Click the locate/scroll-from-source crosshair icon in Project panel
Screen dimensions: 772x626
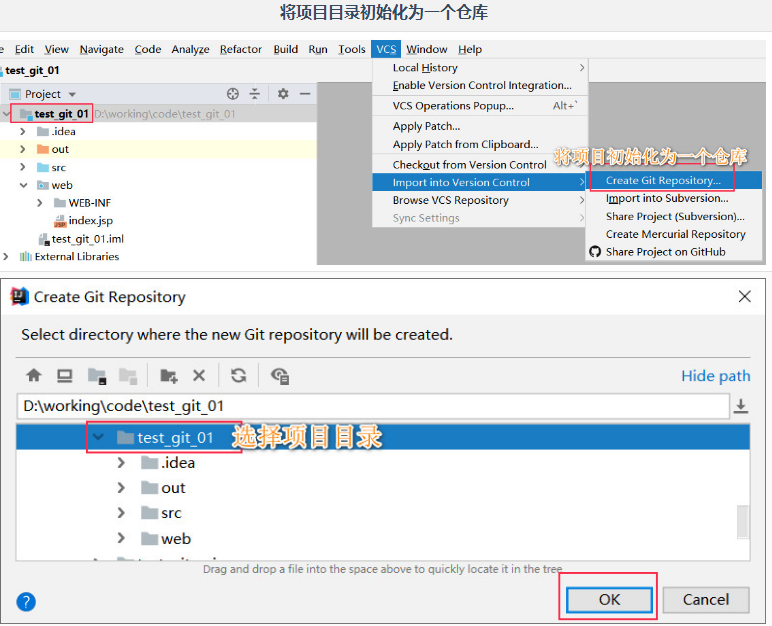pos(233,94)
